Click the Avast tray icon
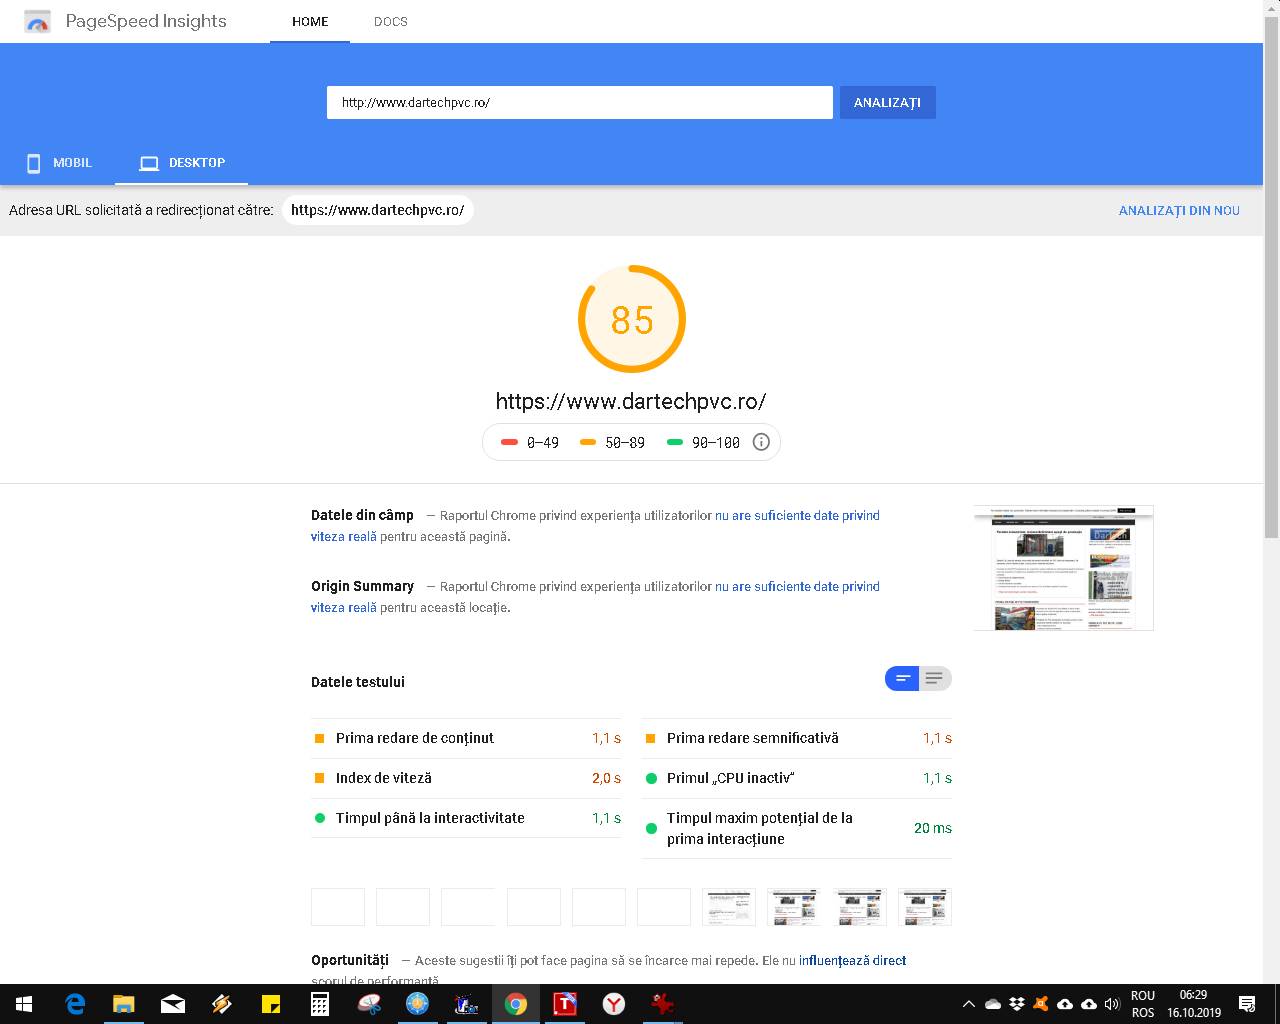The height and width of the screenshot is (1024, 1280). (x=1041, y=1004)
